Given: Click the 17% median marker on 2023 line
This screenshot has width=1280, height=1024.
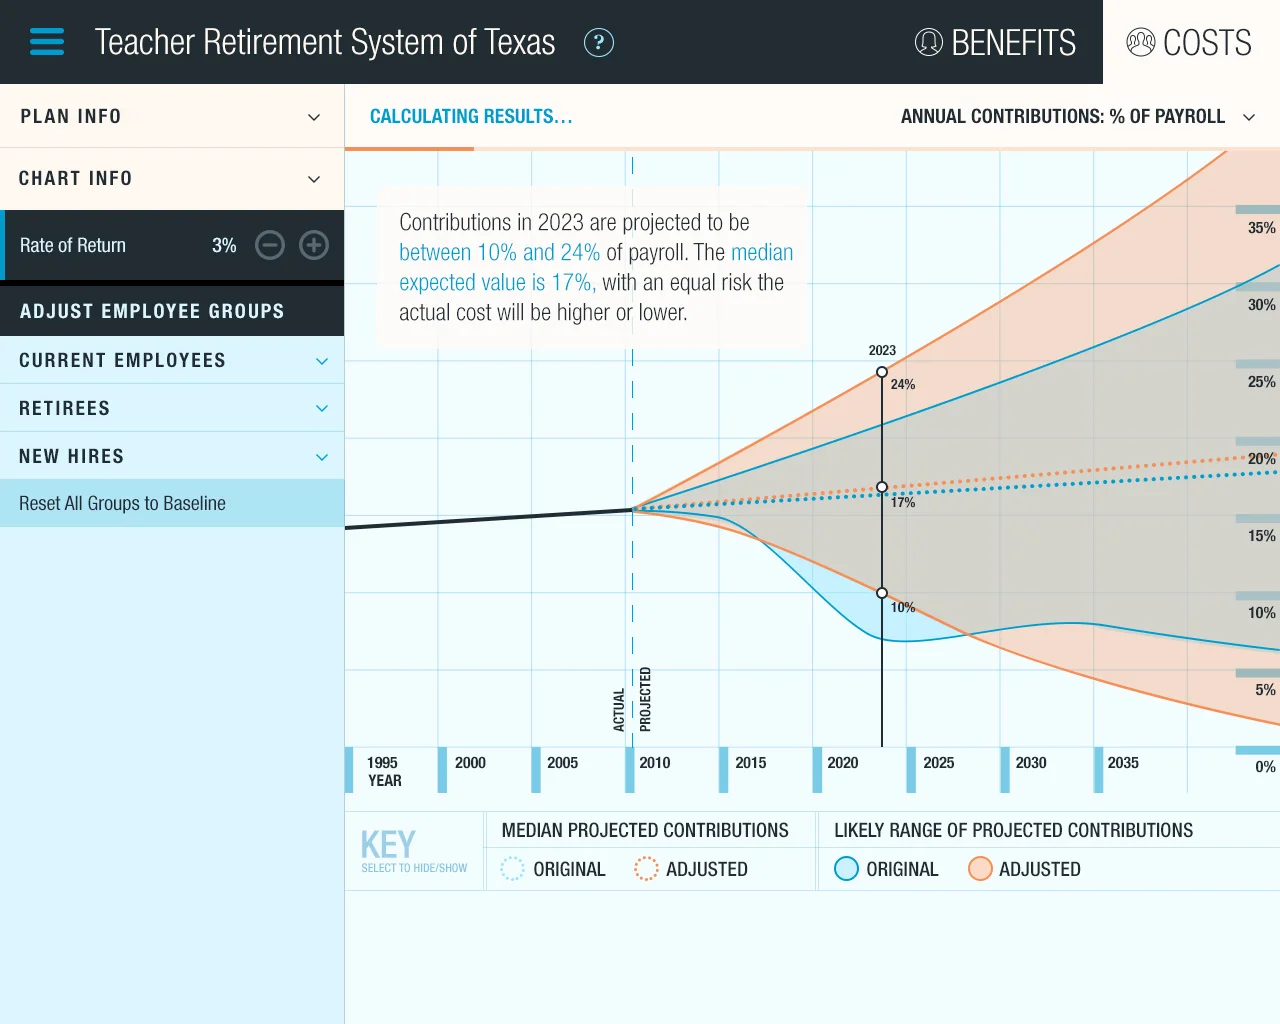Looking at the screenshot, I should (x=882, y=487).
